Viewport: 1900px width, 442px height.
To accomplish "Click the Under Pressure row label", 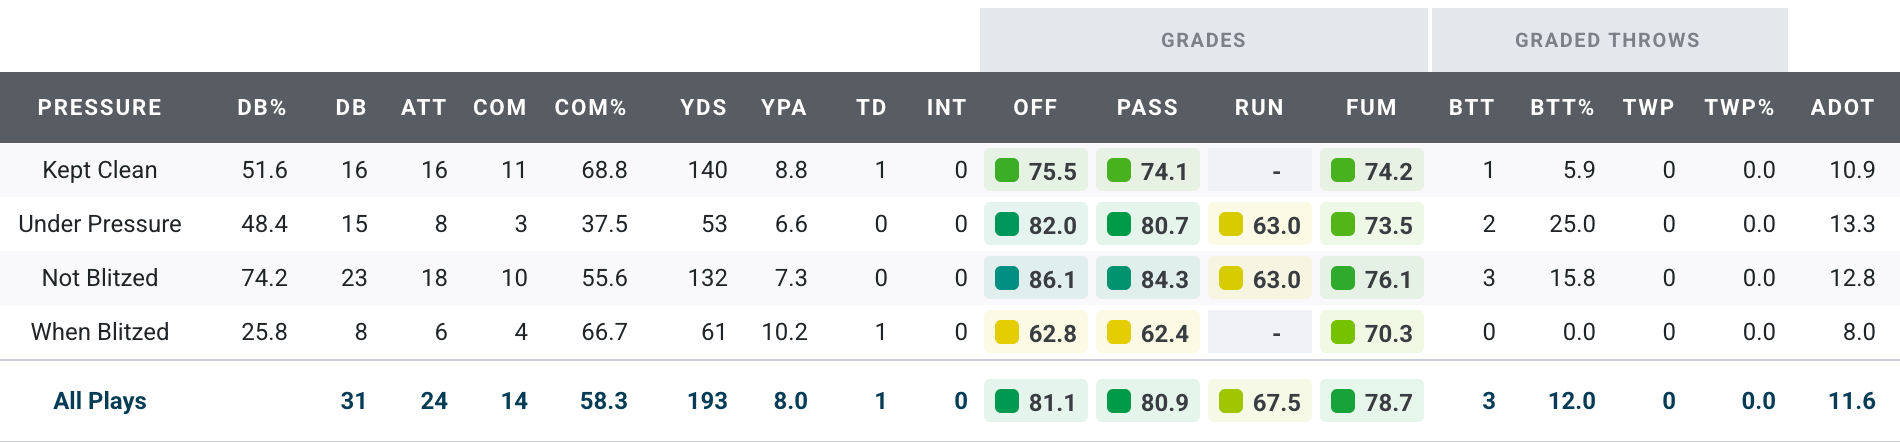I will pos(100,224).
